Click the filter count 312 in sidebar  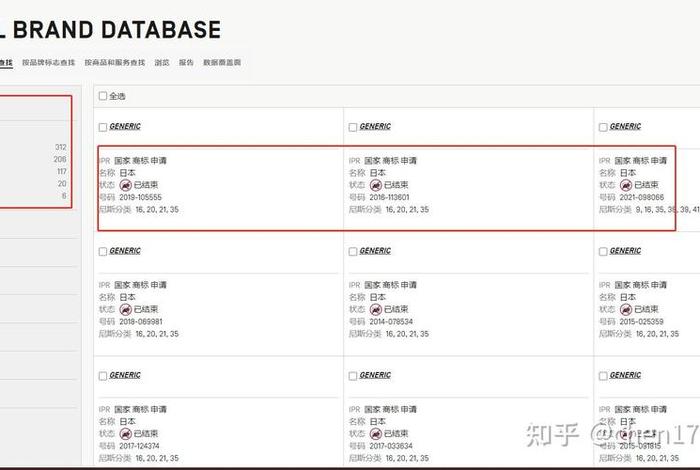61,147
